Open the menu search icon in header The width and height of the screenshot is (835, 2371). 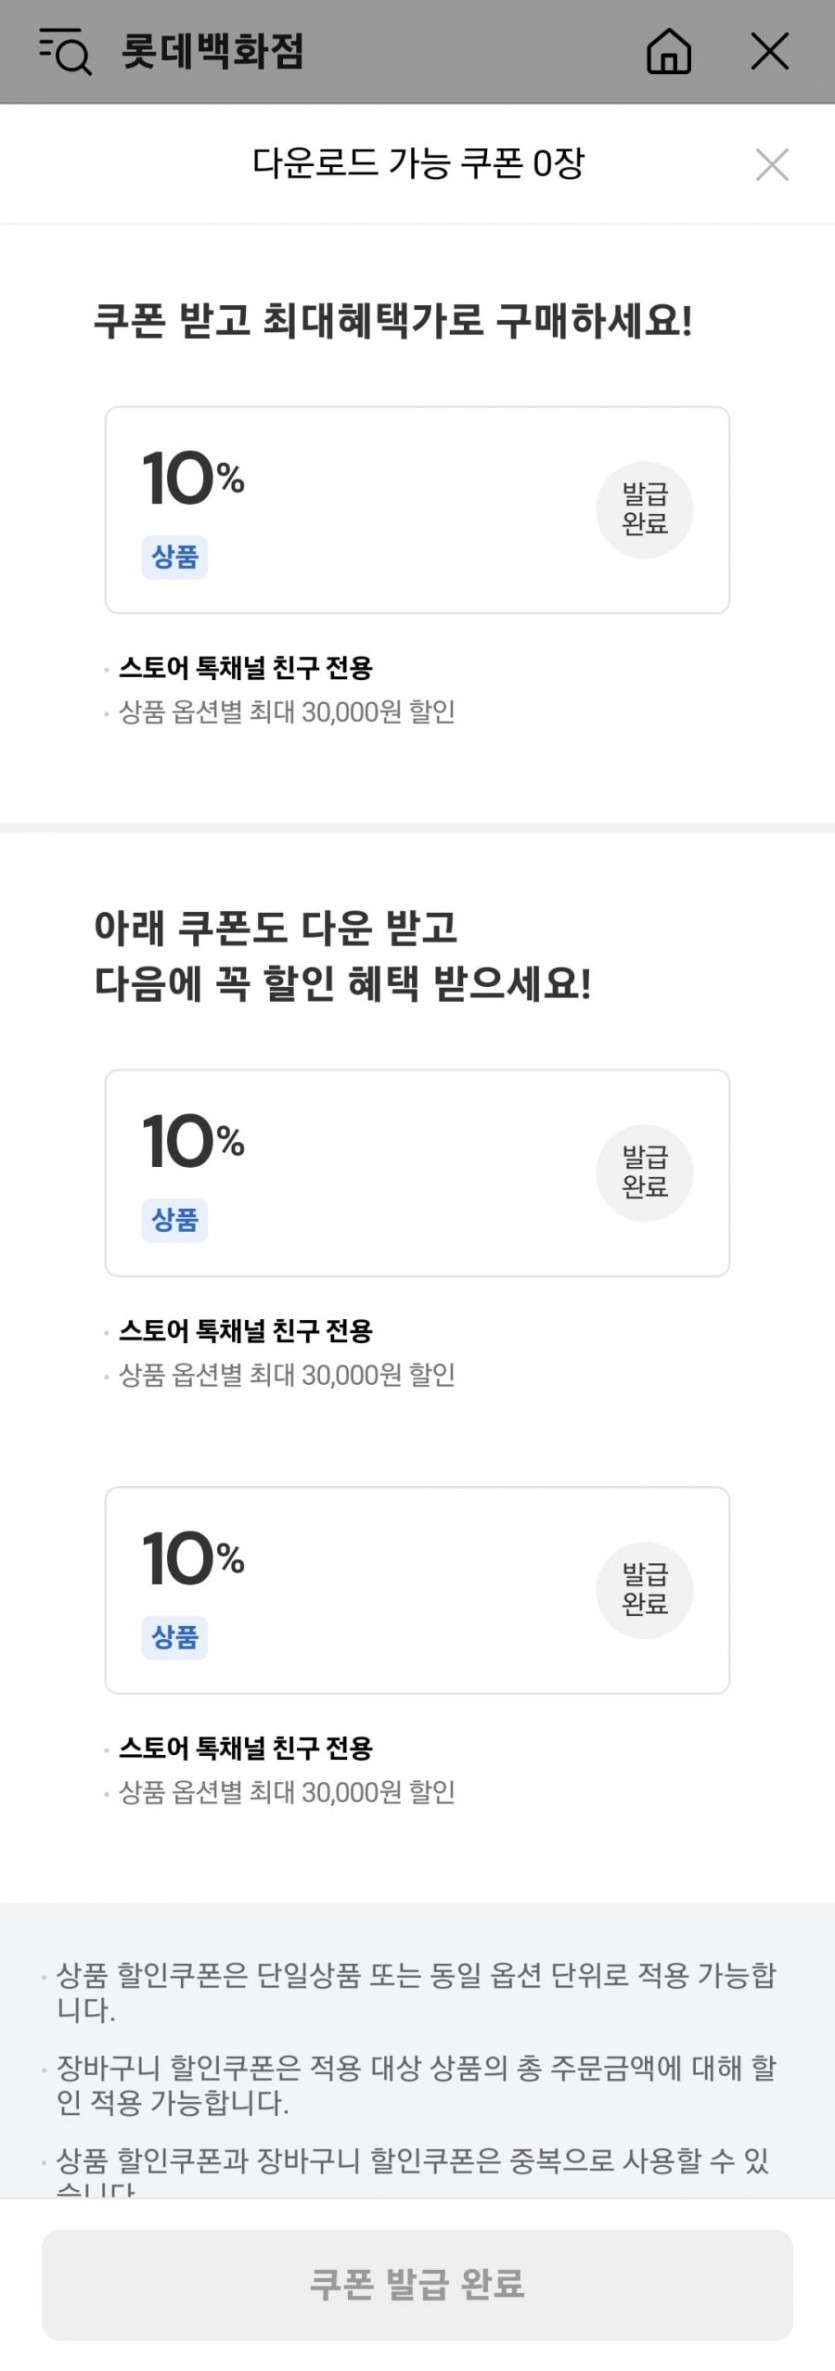pos(65,51)
